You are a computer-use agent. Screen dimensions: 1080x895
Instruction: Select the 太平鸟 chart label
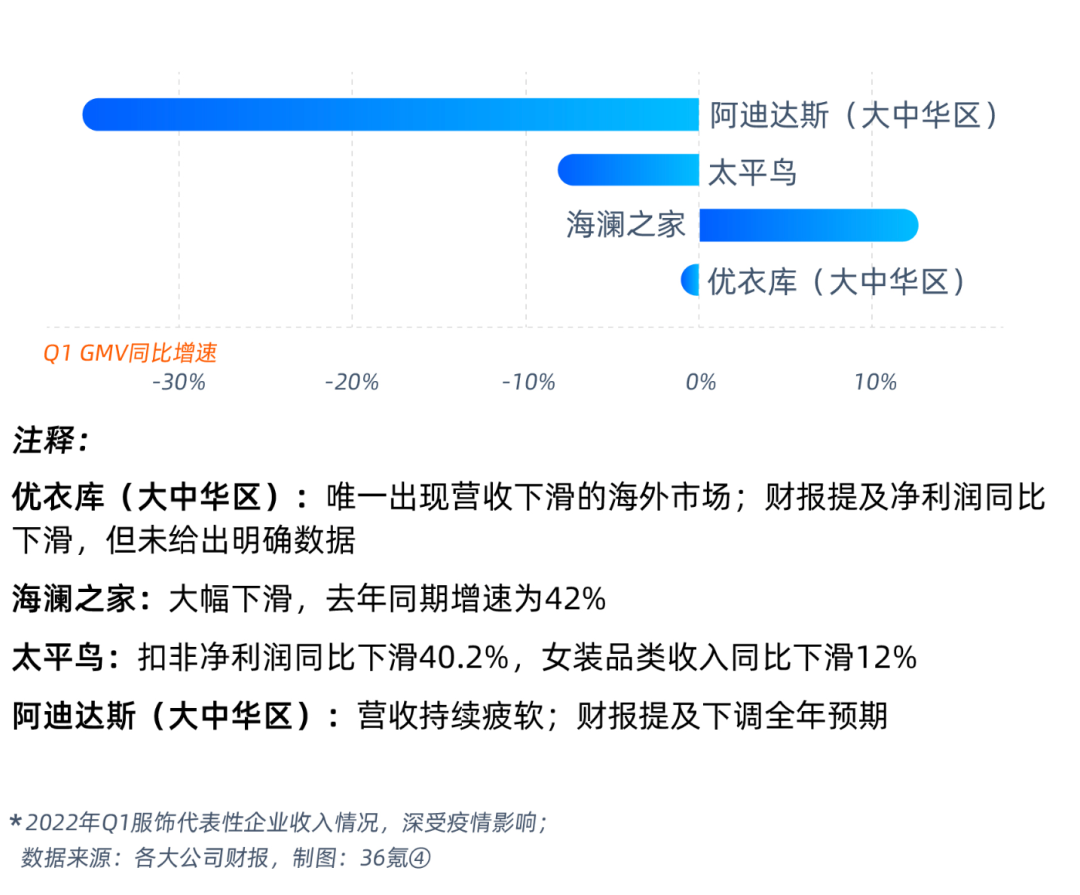click(x=752, y=172)
